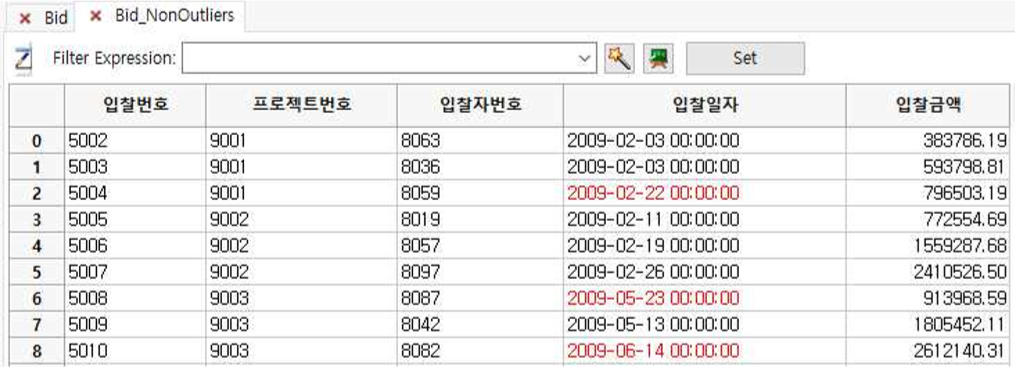Image resolution: width=1017 pixels, height=371 pixels.
Task: Click bid amount cell 772554.69
Action: coord(927,220)
